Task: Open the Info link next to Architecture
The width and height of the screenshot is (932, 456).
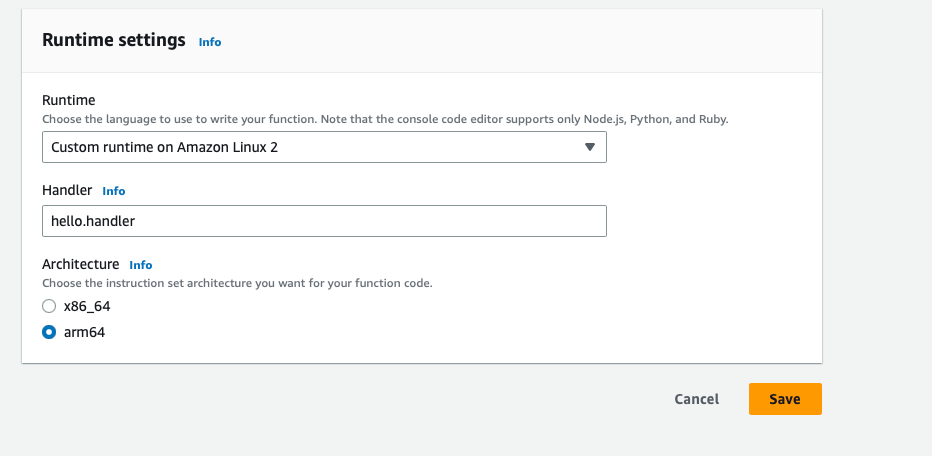Action: pyautogui.click(x=141, y=265)
